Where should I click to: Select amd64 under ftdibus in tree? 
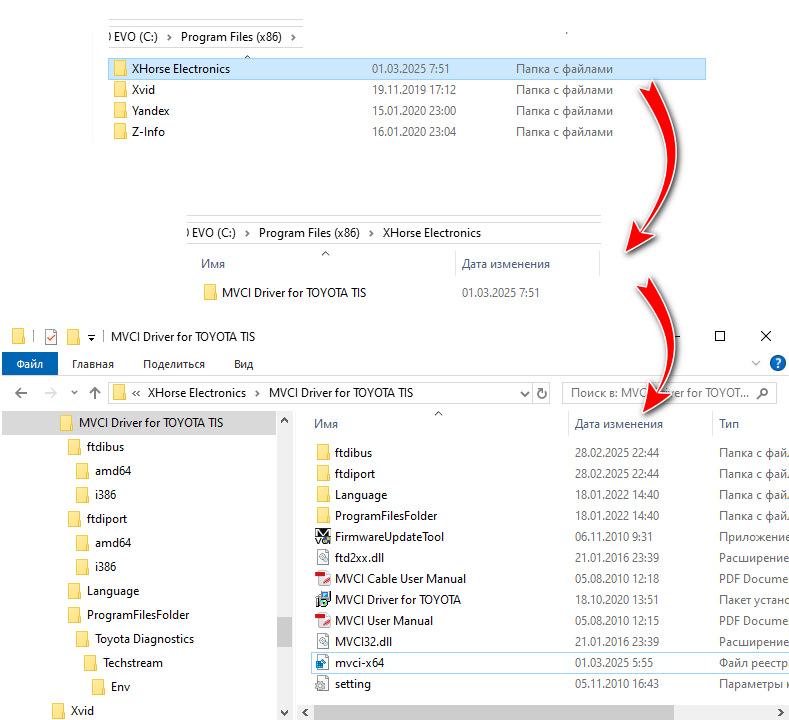pyautogui.click(x=113, y=471)
